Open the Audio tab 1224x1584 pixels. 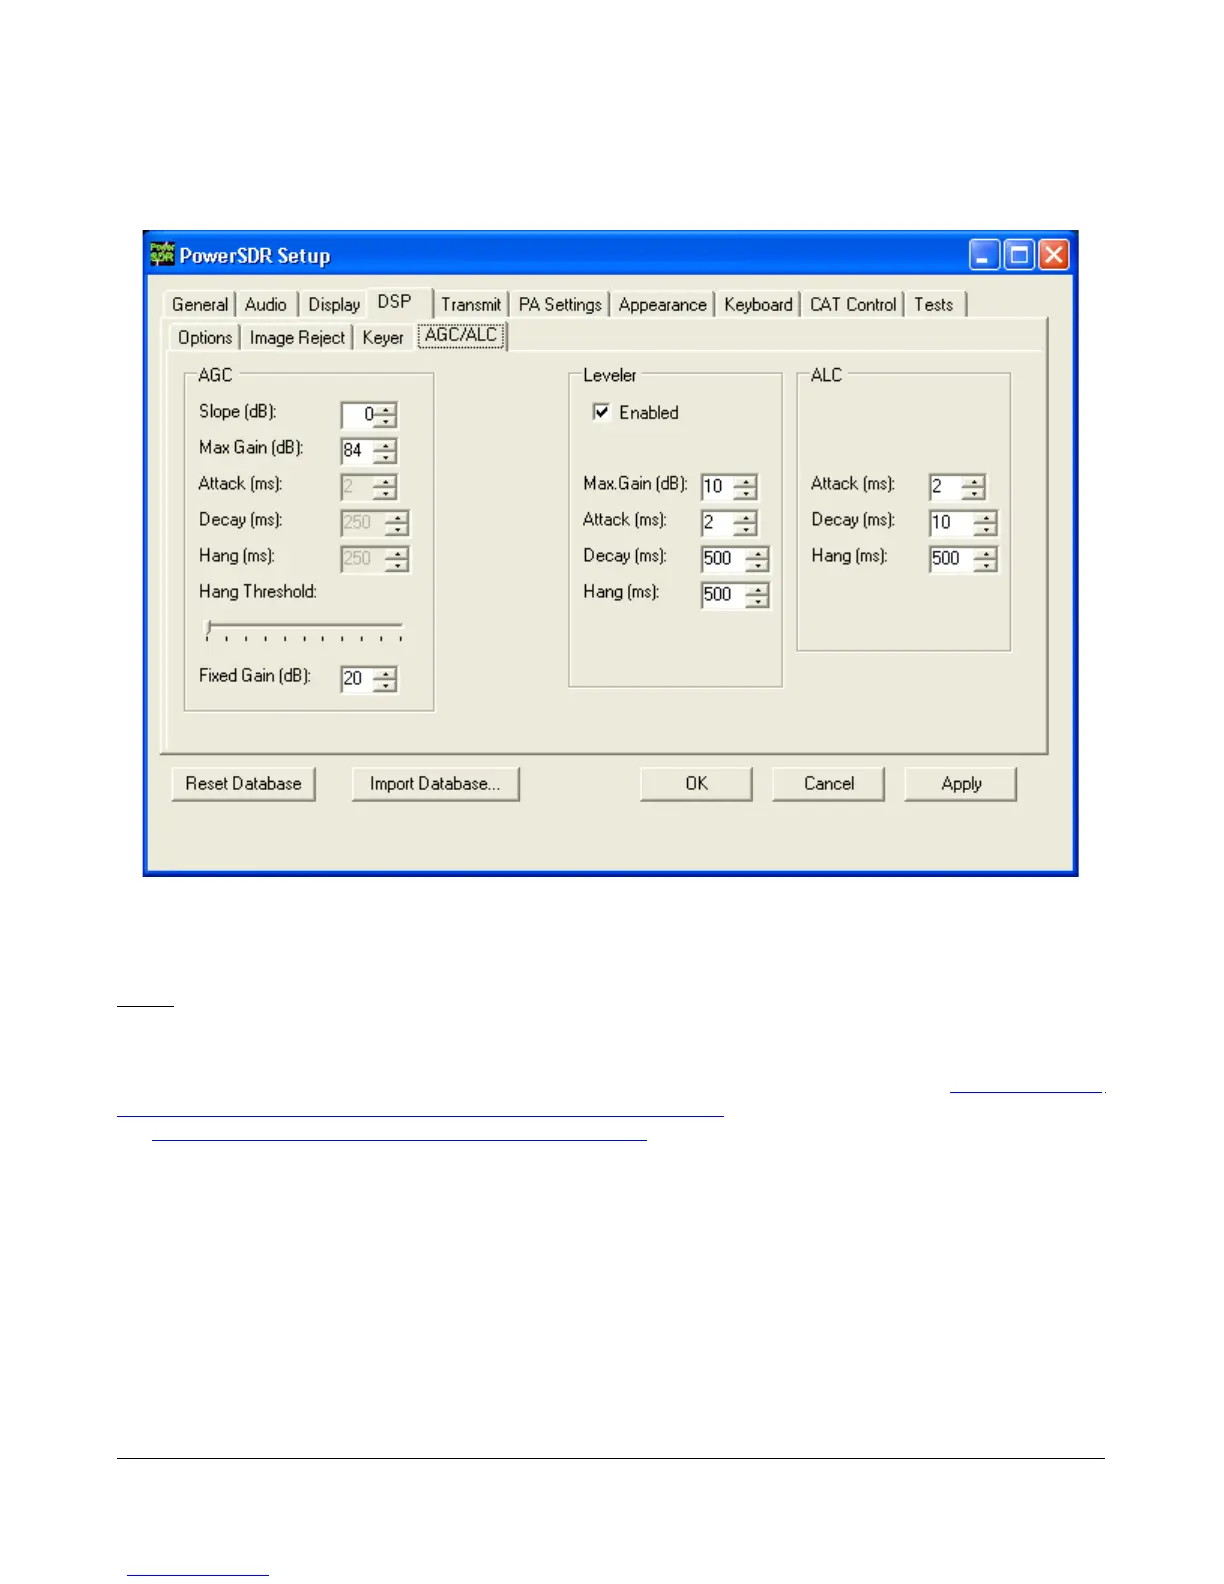click(x=266, y=305)
